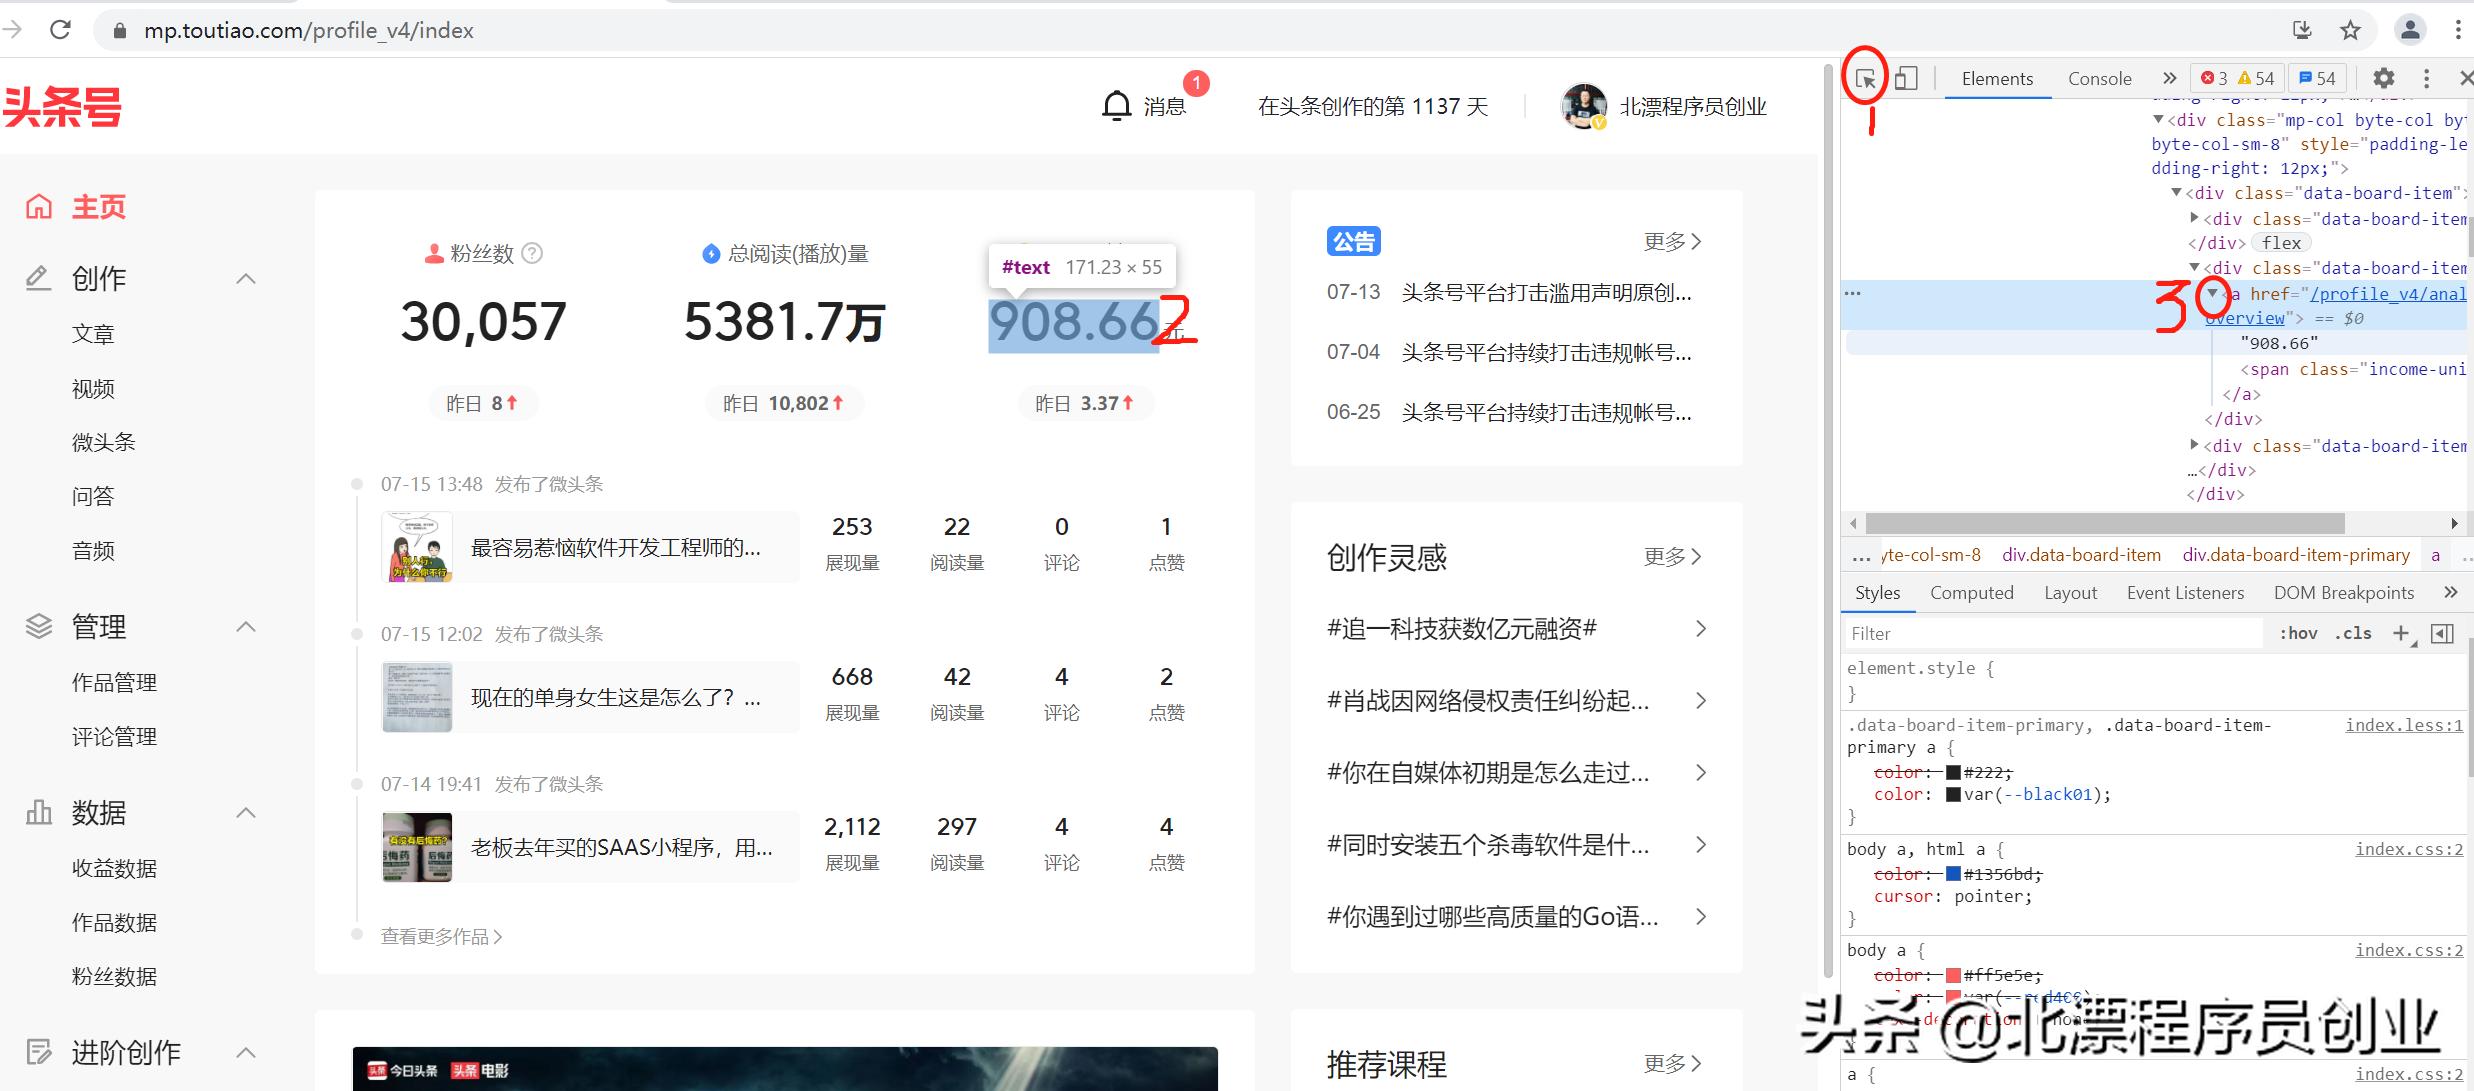Switch to the Console tab
Viewport: 2474px width, 1091px height.
pyautogui.click(x=2099, y=78)
